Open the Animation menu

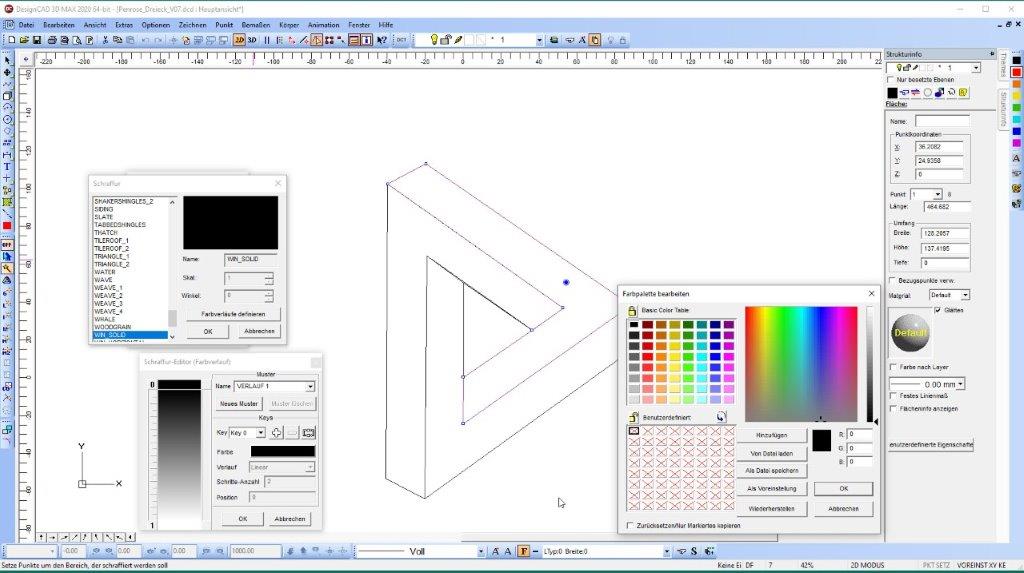coord(323,25)
